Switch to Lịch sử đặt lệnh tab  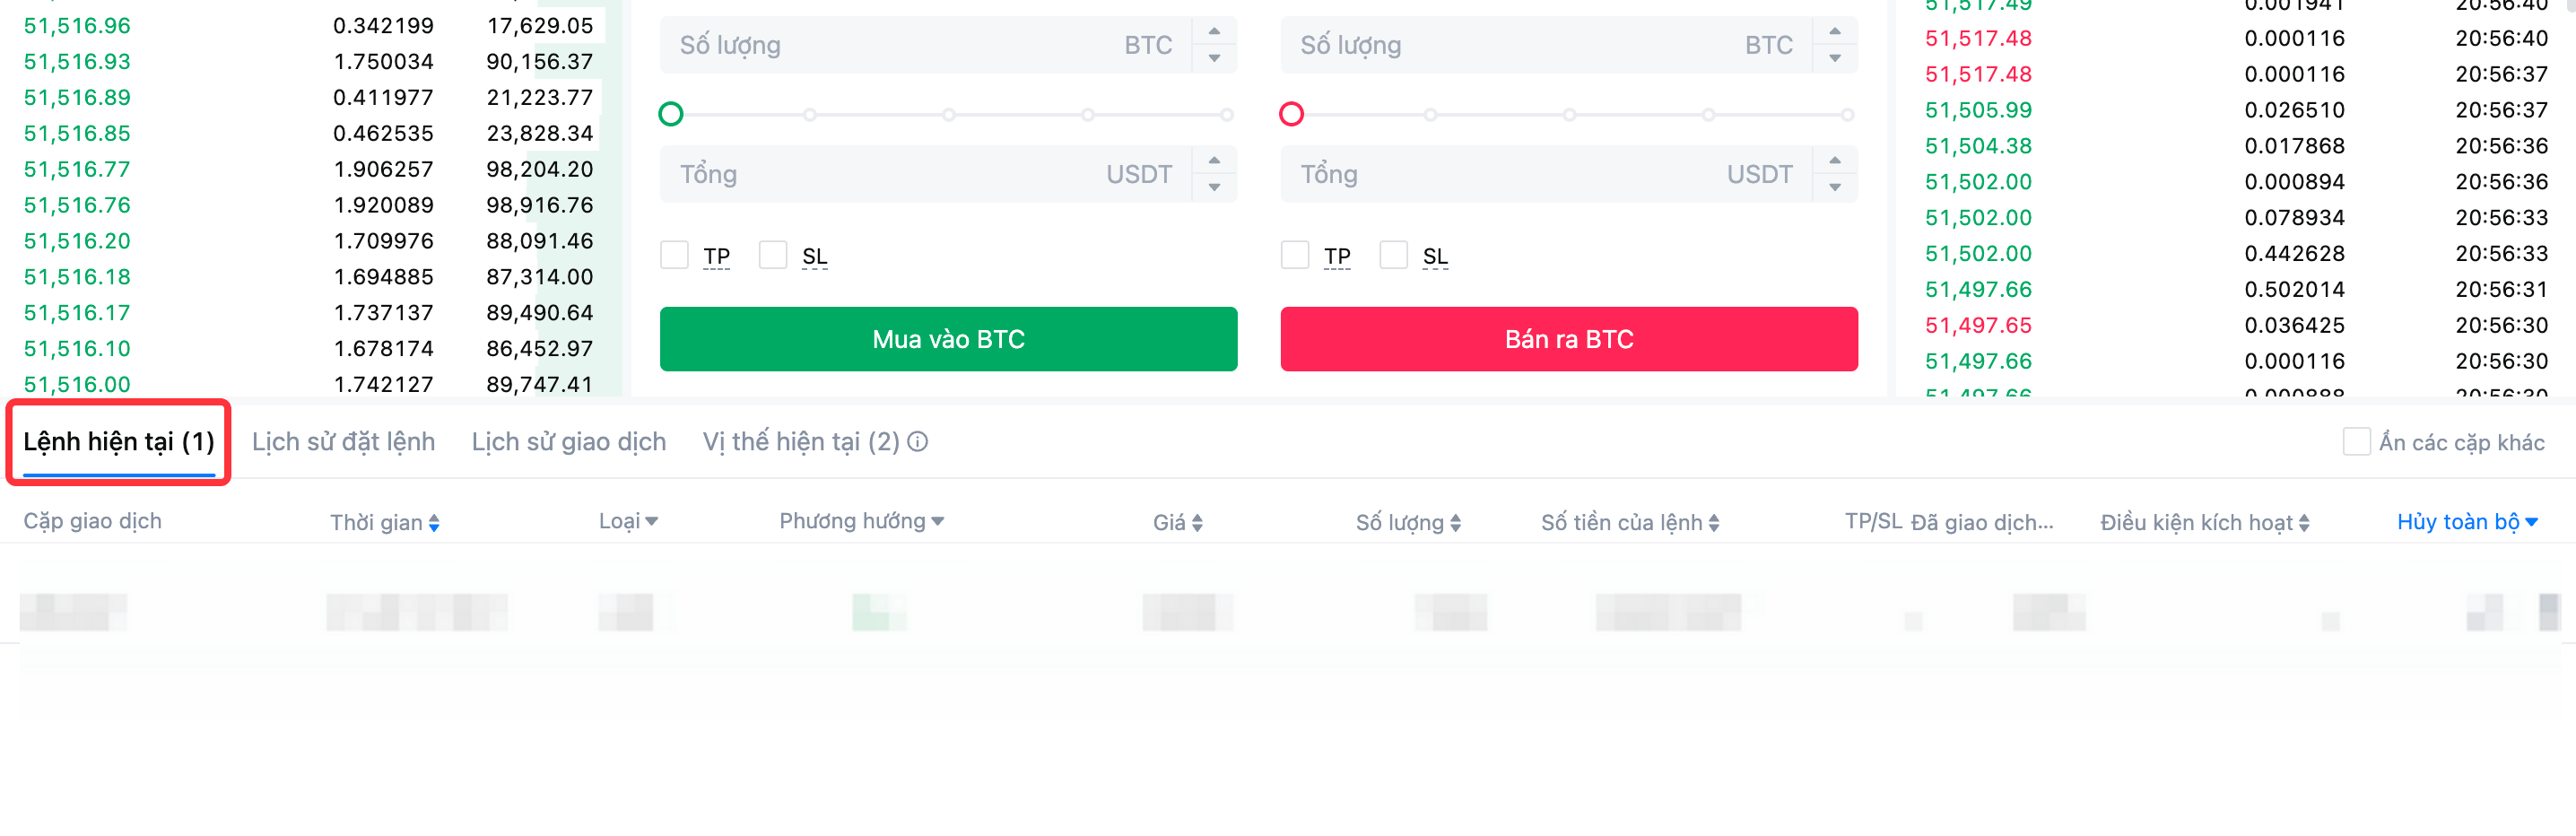[343, 442]
